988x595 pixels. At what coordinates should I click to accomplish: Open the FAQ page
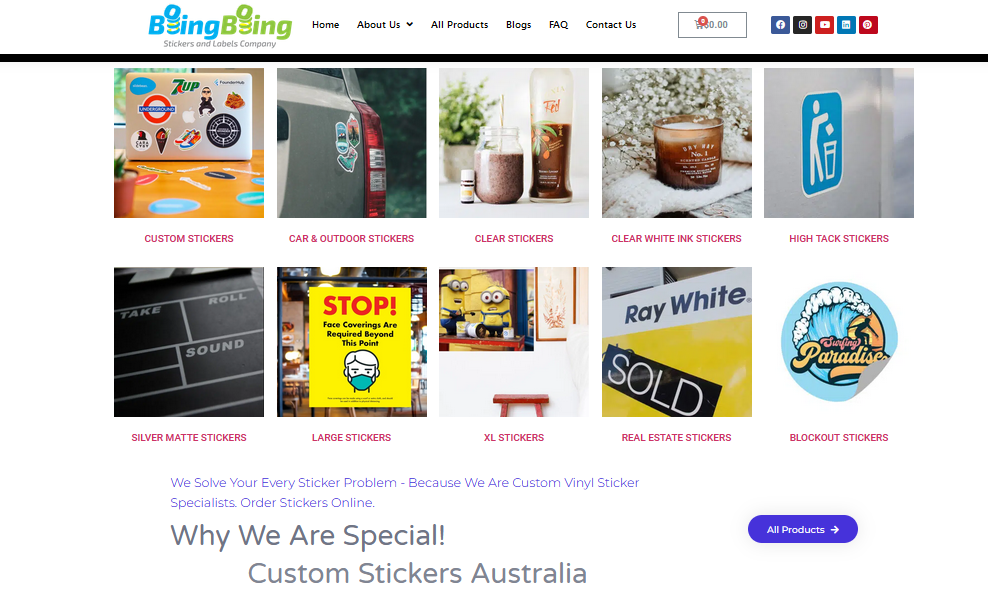(x=558, y=25)
